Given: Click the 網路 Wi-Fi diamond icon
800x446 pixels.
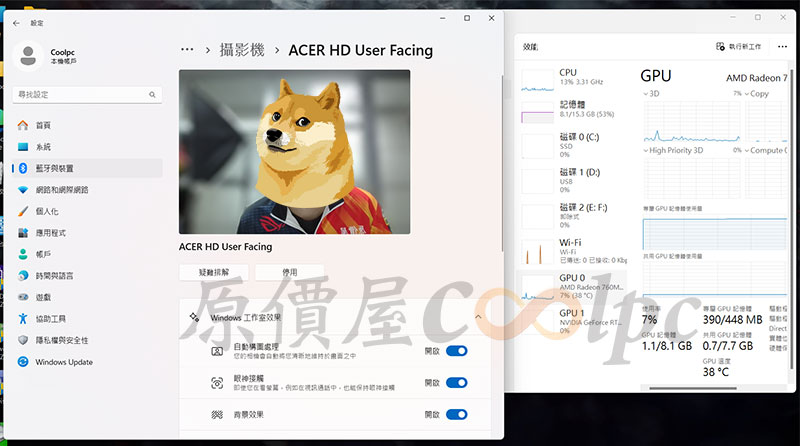Looking at the screenshot, I should [23, 190].
